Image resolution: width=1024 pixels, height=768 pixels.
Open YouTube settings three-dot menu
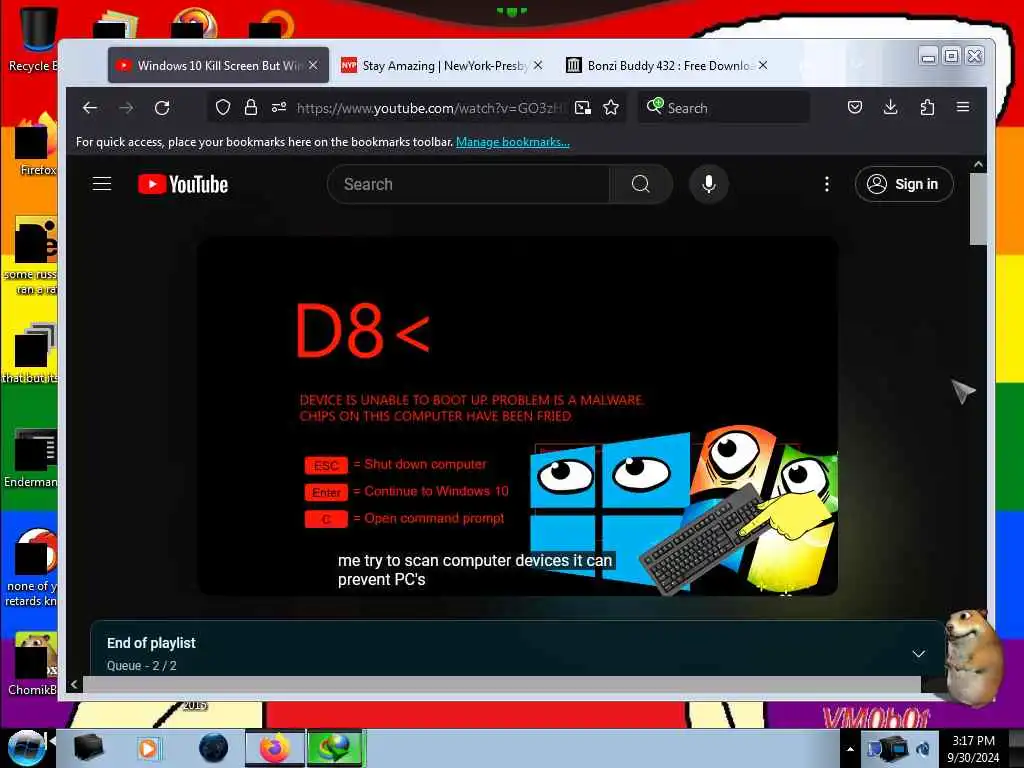(827, 184)
